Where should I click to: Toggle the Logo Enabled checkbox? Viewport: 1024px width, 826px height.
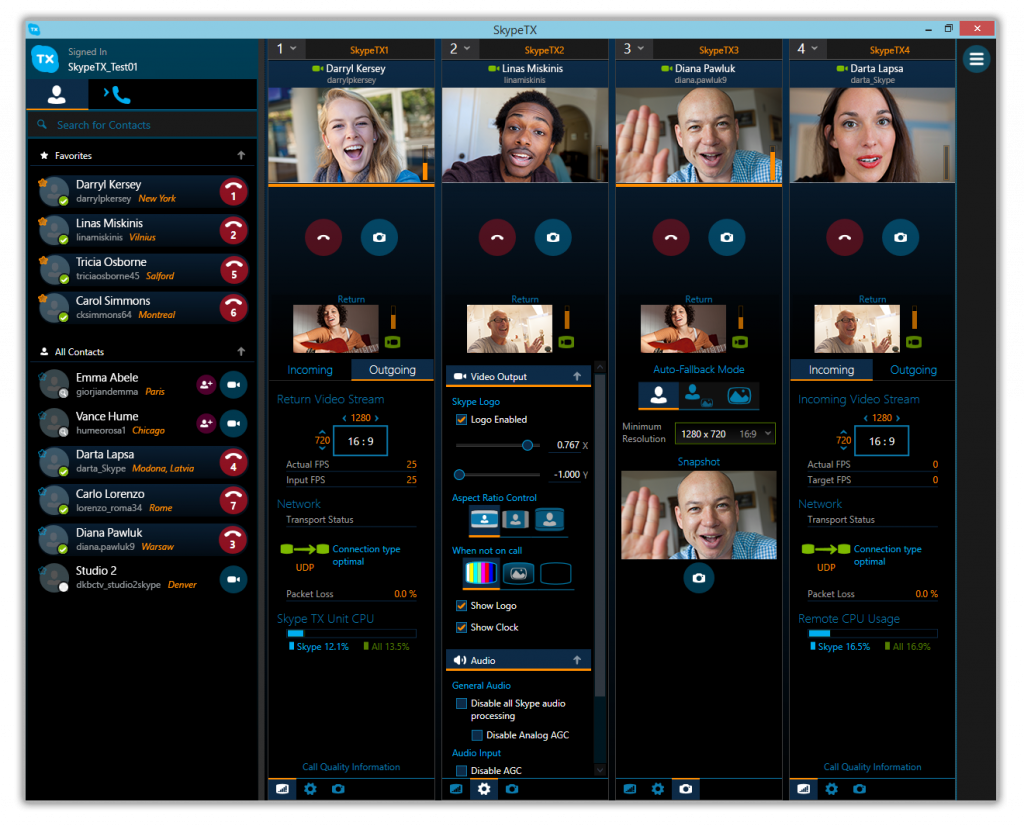tap(461, 420)
